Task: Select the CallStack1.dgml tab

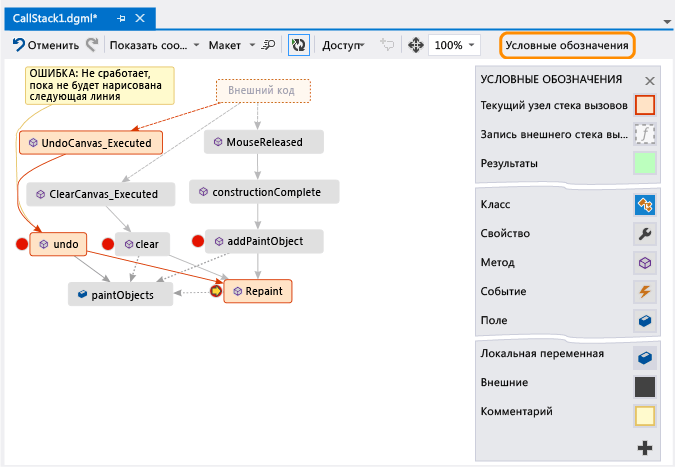Action: click(x=55, y=18)
